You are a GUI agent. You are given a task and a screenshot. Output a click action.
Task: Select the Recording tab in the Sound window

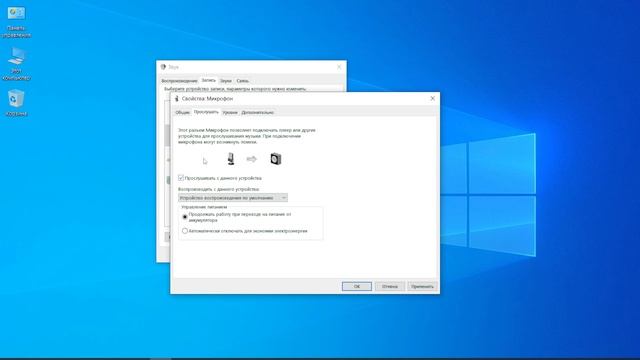coord(209,80)
